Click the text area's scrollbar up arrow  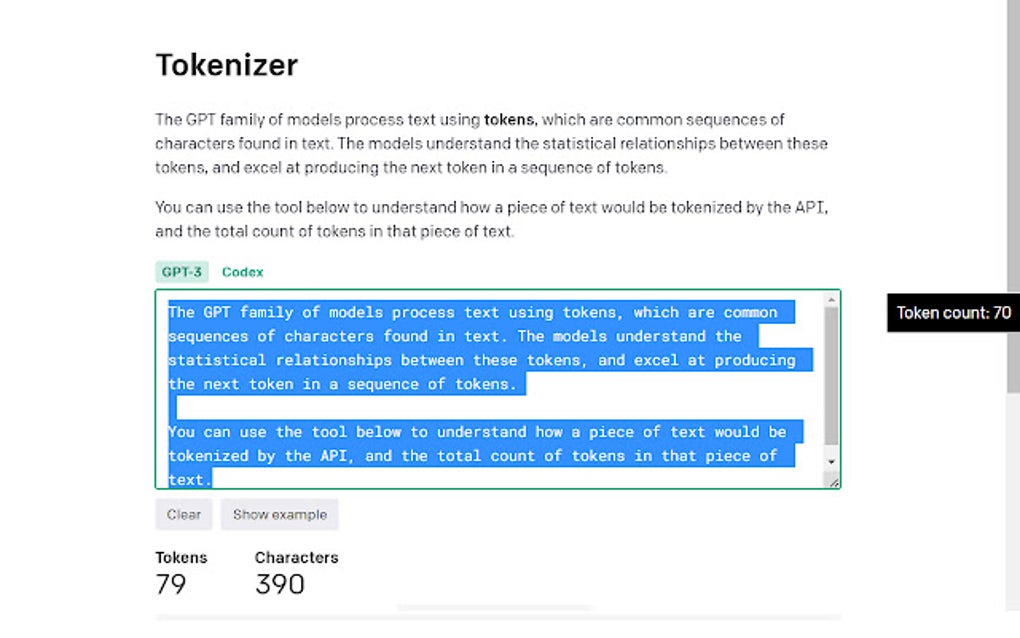point(832,300)
